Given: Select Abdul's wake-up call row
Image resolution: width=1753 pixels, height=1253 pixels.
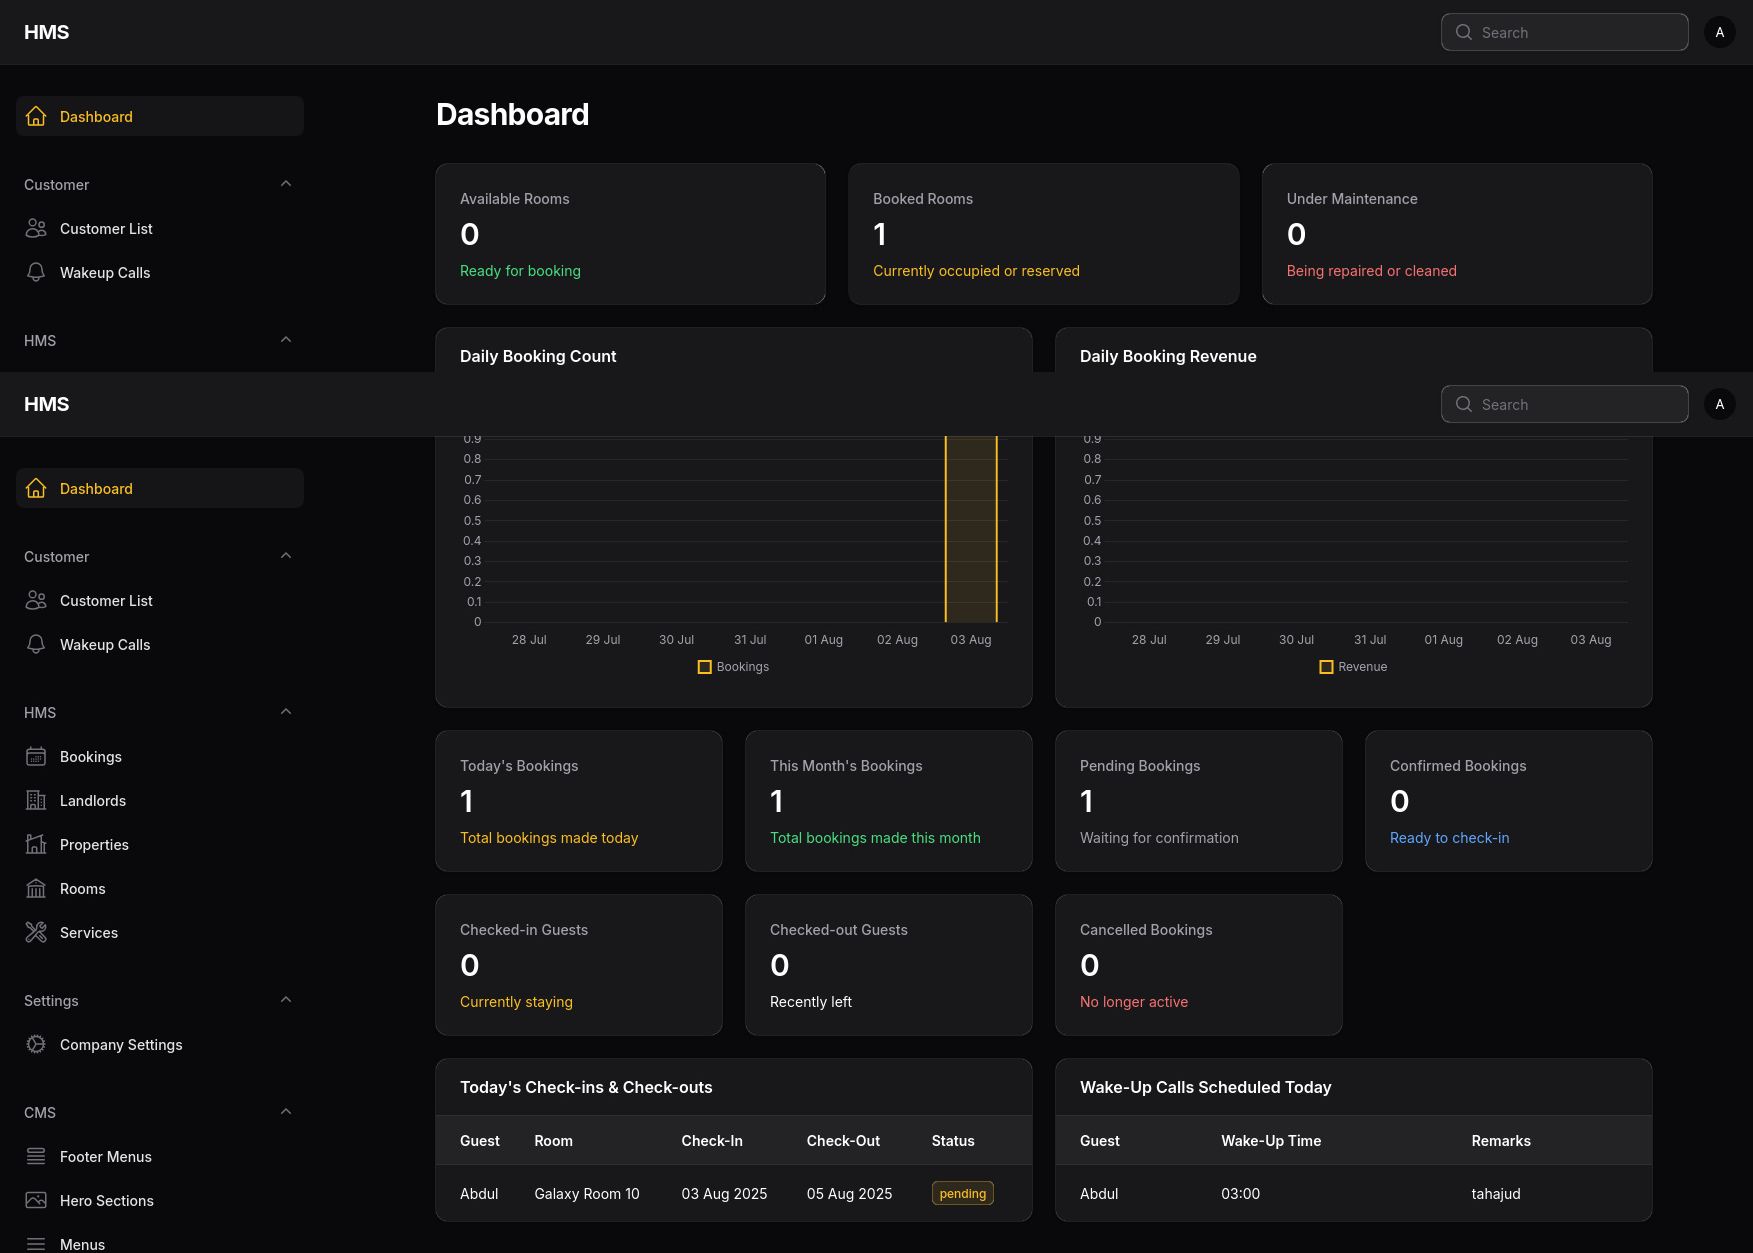Looking at the screenshot, I should point(1353,1194).
